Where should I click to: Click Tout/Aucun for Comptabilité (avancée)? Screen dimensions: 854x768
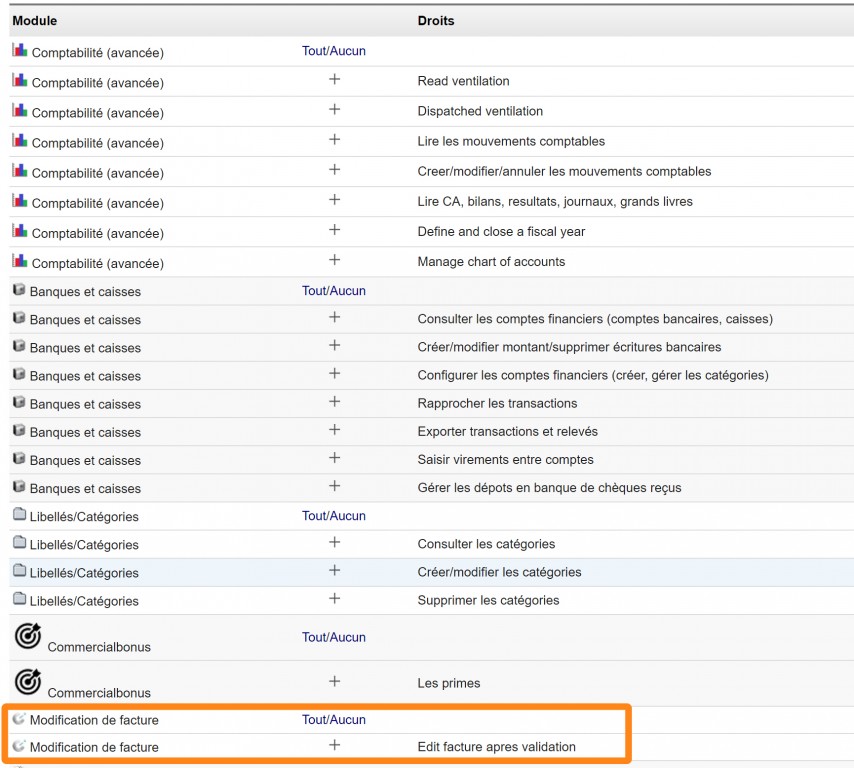pos(334,51)
